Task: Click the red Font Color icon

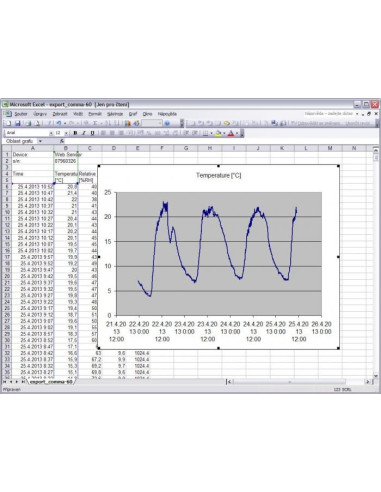Action: (x=231, y=133)
